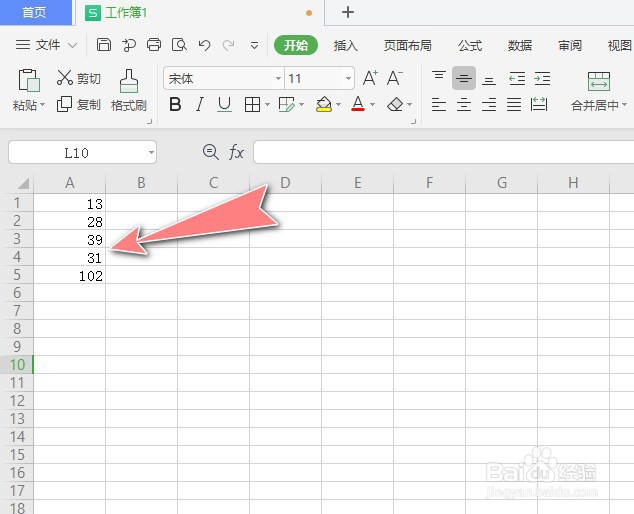Image resolution: width=634 pixels, height=514 pixels.
Task: Apply the red font color
Action: point(358,105)
